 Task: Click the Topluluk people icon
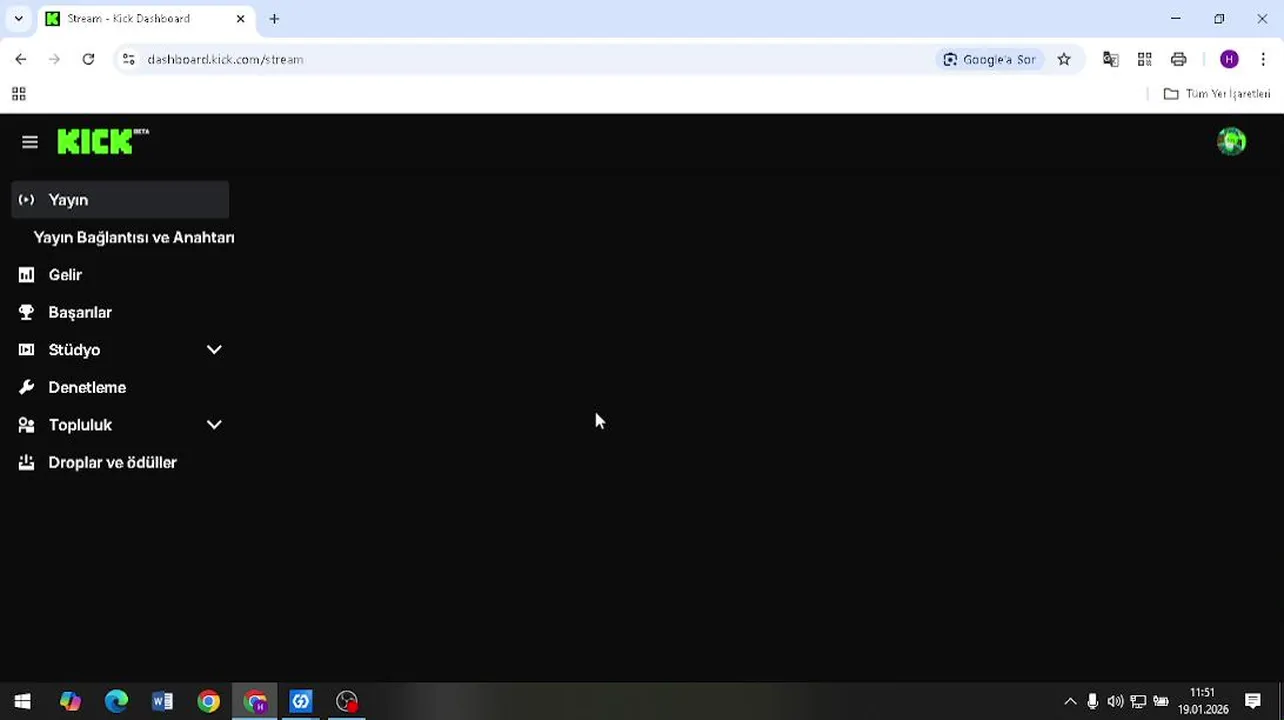pyautogui.click(x=27, y=425)
